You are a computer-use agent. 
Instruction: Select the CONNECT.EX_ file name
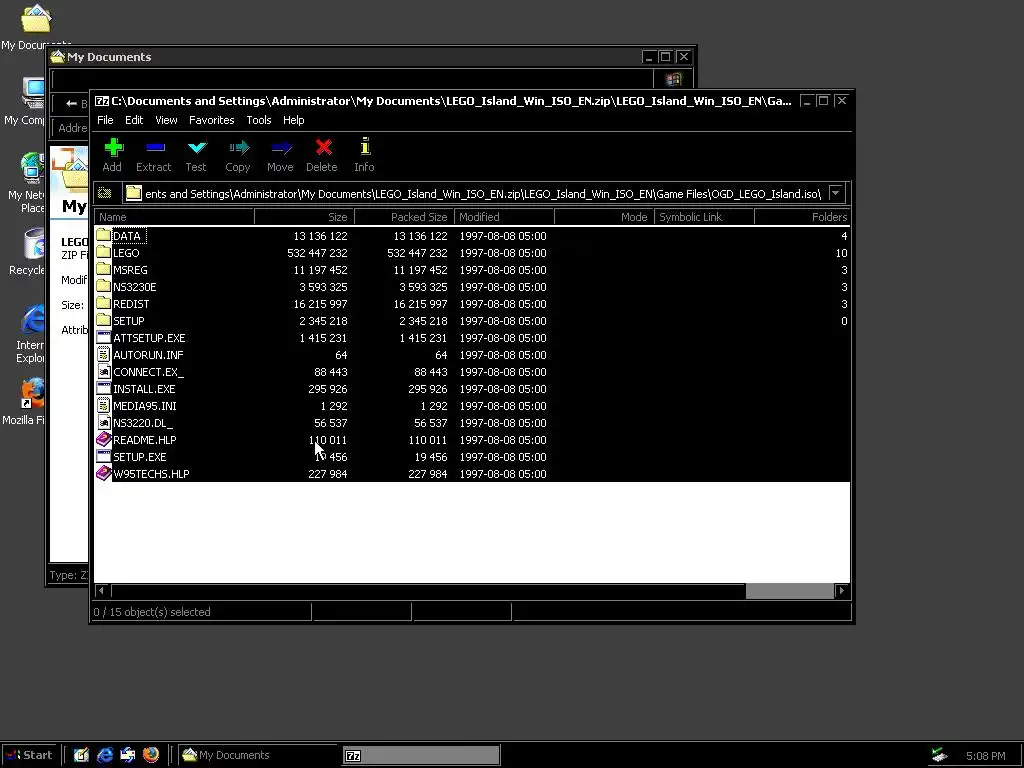[x=148, y=372]
